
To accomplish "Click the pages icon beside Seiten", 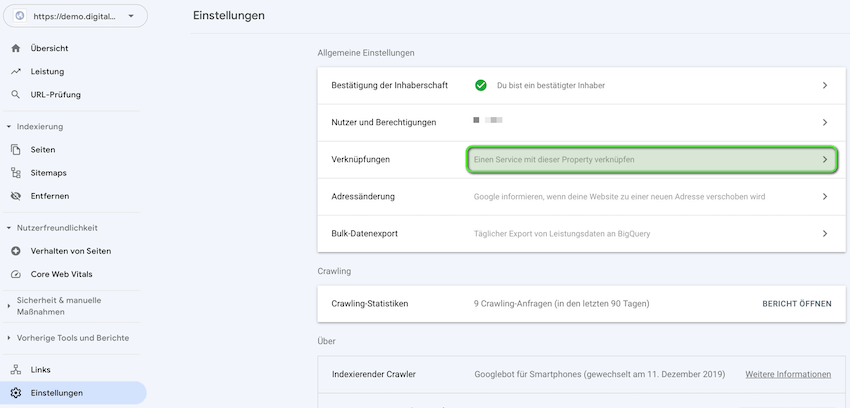I will pyautogui.click(x=16, y=150).
